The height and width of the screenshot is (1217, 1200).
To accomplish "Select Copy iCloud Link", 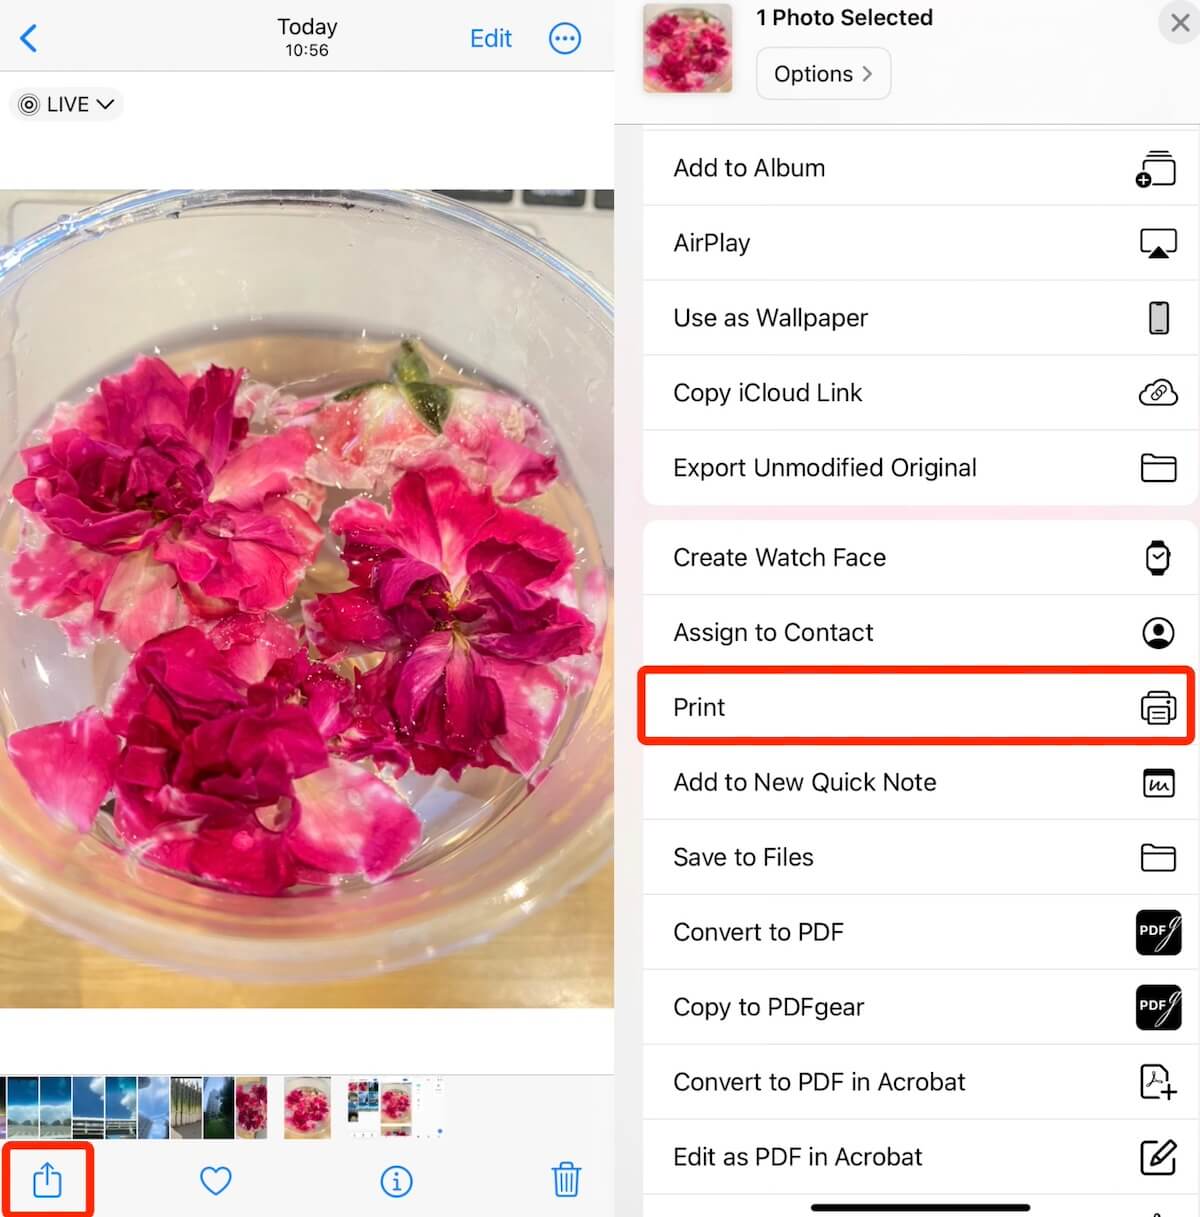I will click(x=920, y=393).
